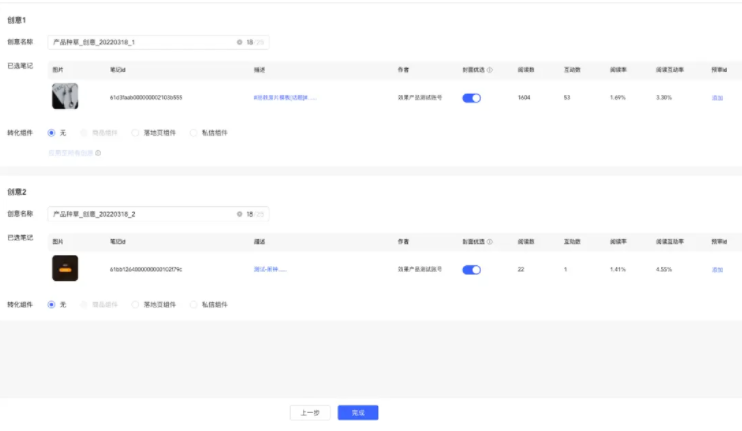The image size is (742, 431).
Task: Turn off 封面优选 switch for note 61d3faab...
Action: click(x=471, y=98)
